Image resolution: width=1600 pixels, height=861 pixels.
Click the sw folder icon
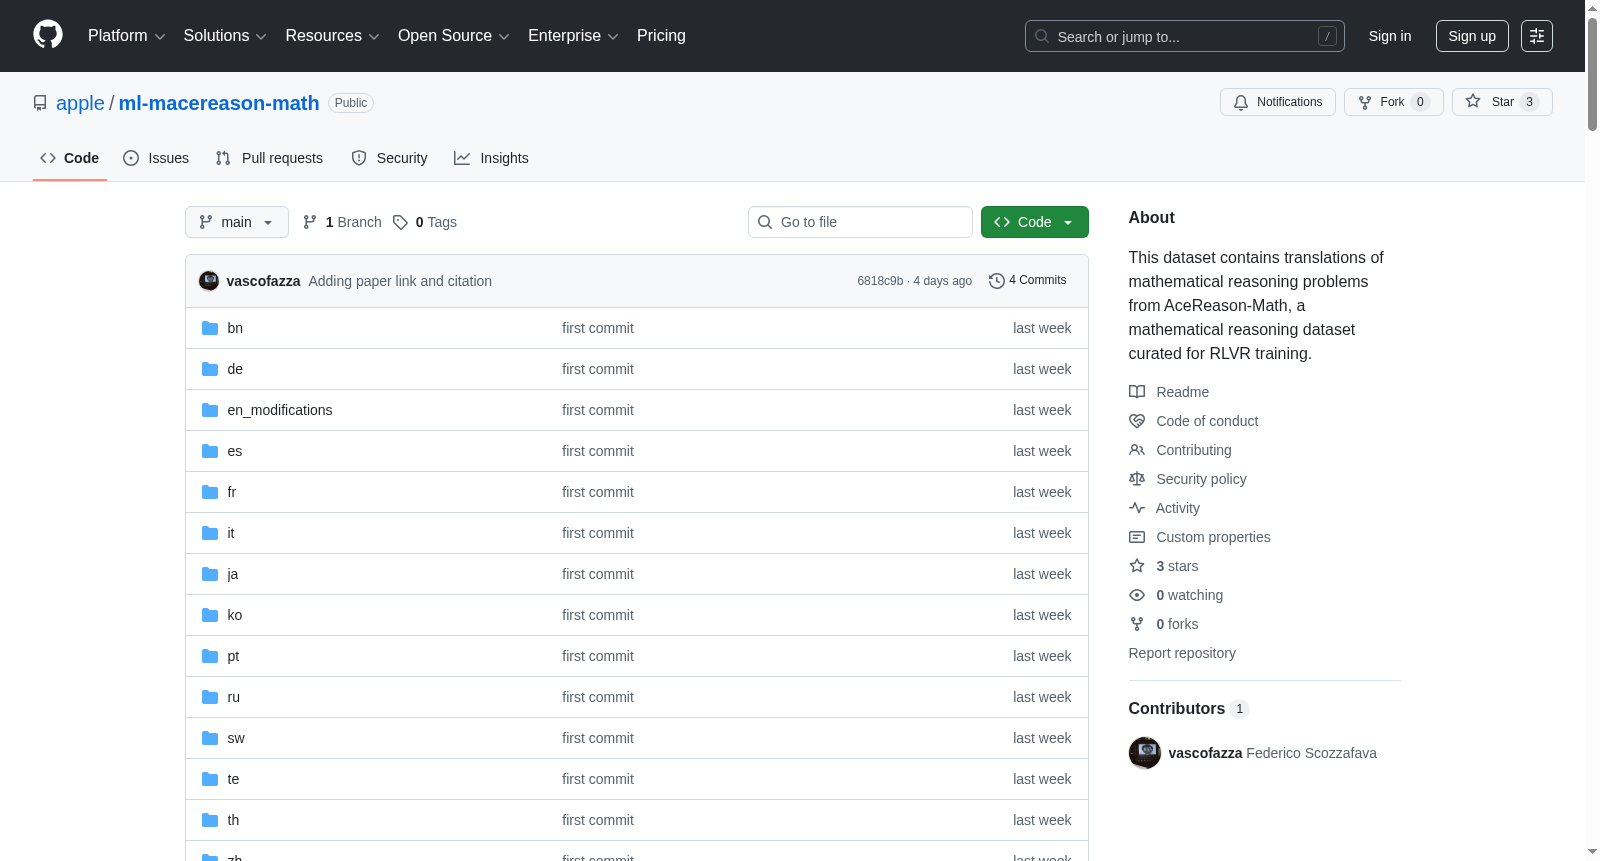[x=210, y=738]
